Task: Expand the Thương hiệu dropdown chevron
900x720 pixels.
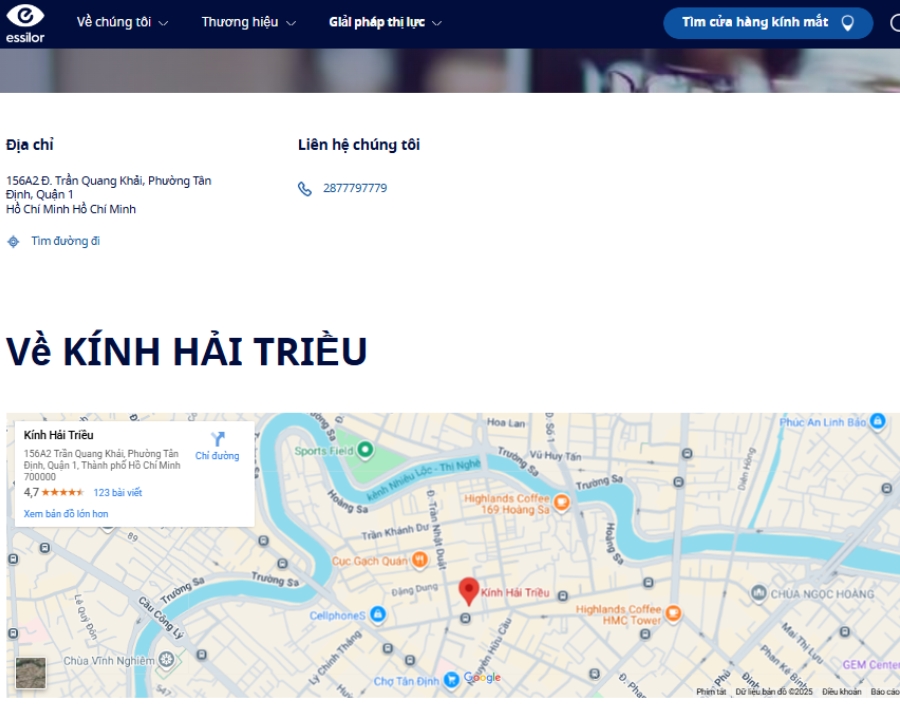Action: tap(291, 22)
